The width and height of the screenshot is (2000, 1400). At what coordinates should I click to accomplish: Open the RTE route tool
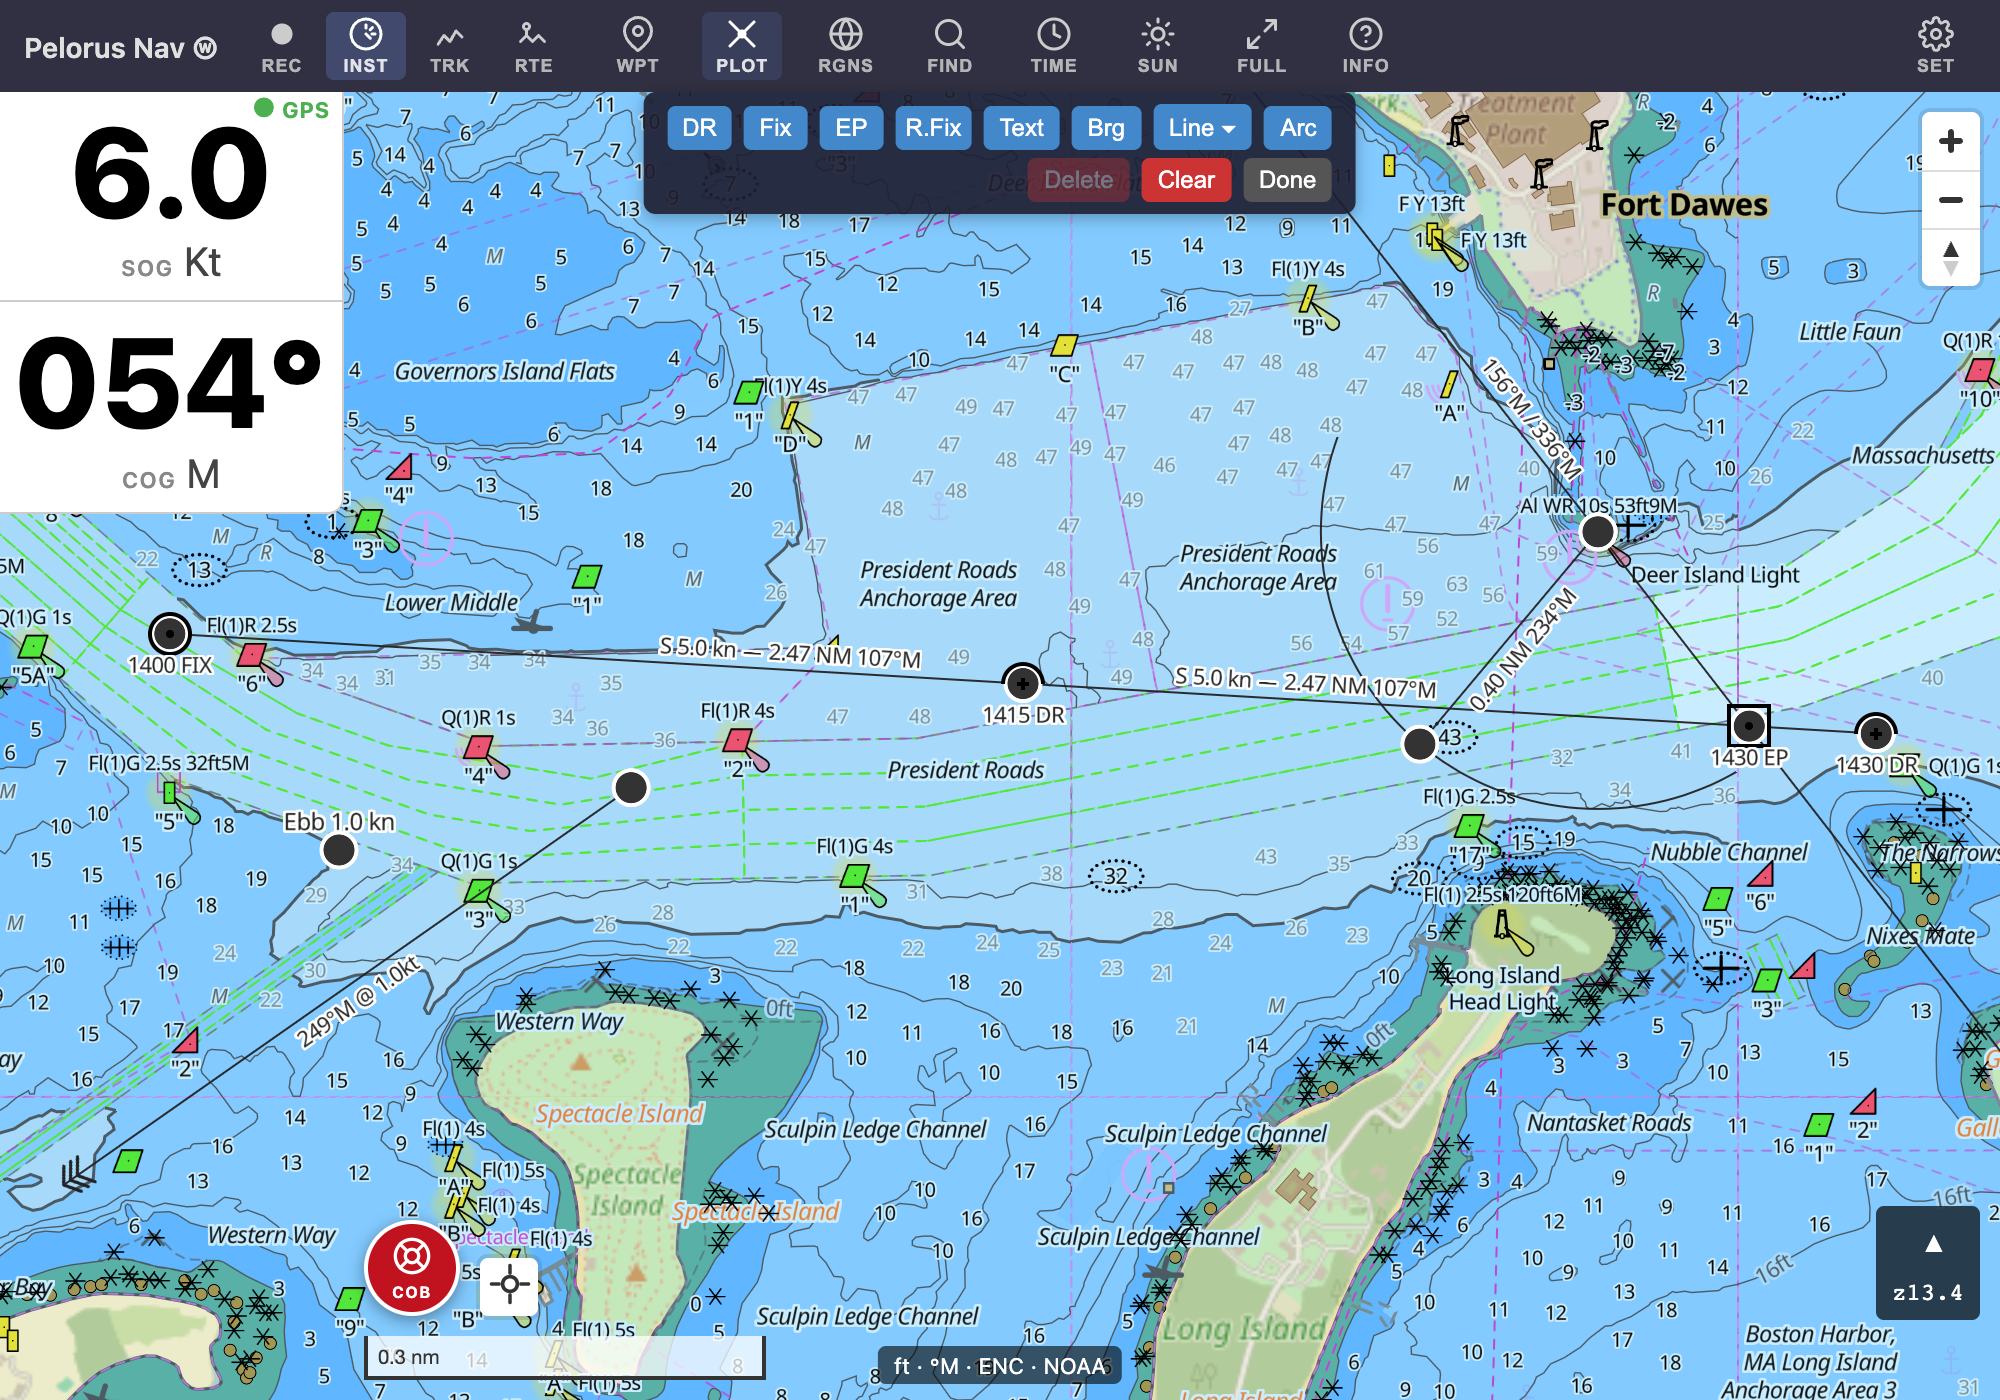pos(533,47)
